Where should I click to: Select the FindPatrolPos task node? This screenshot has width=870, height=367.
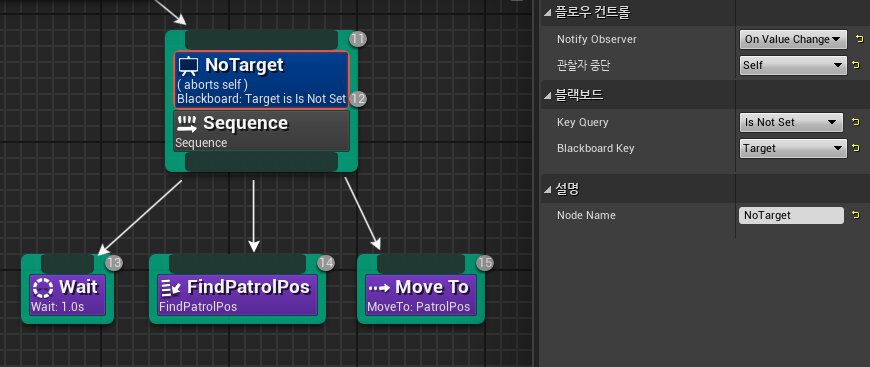pyautogui.click(x=237, y=295)
